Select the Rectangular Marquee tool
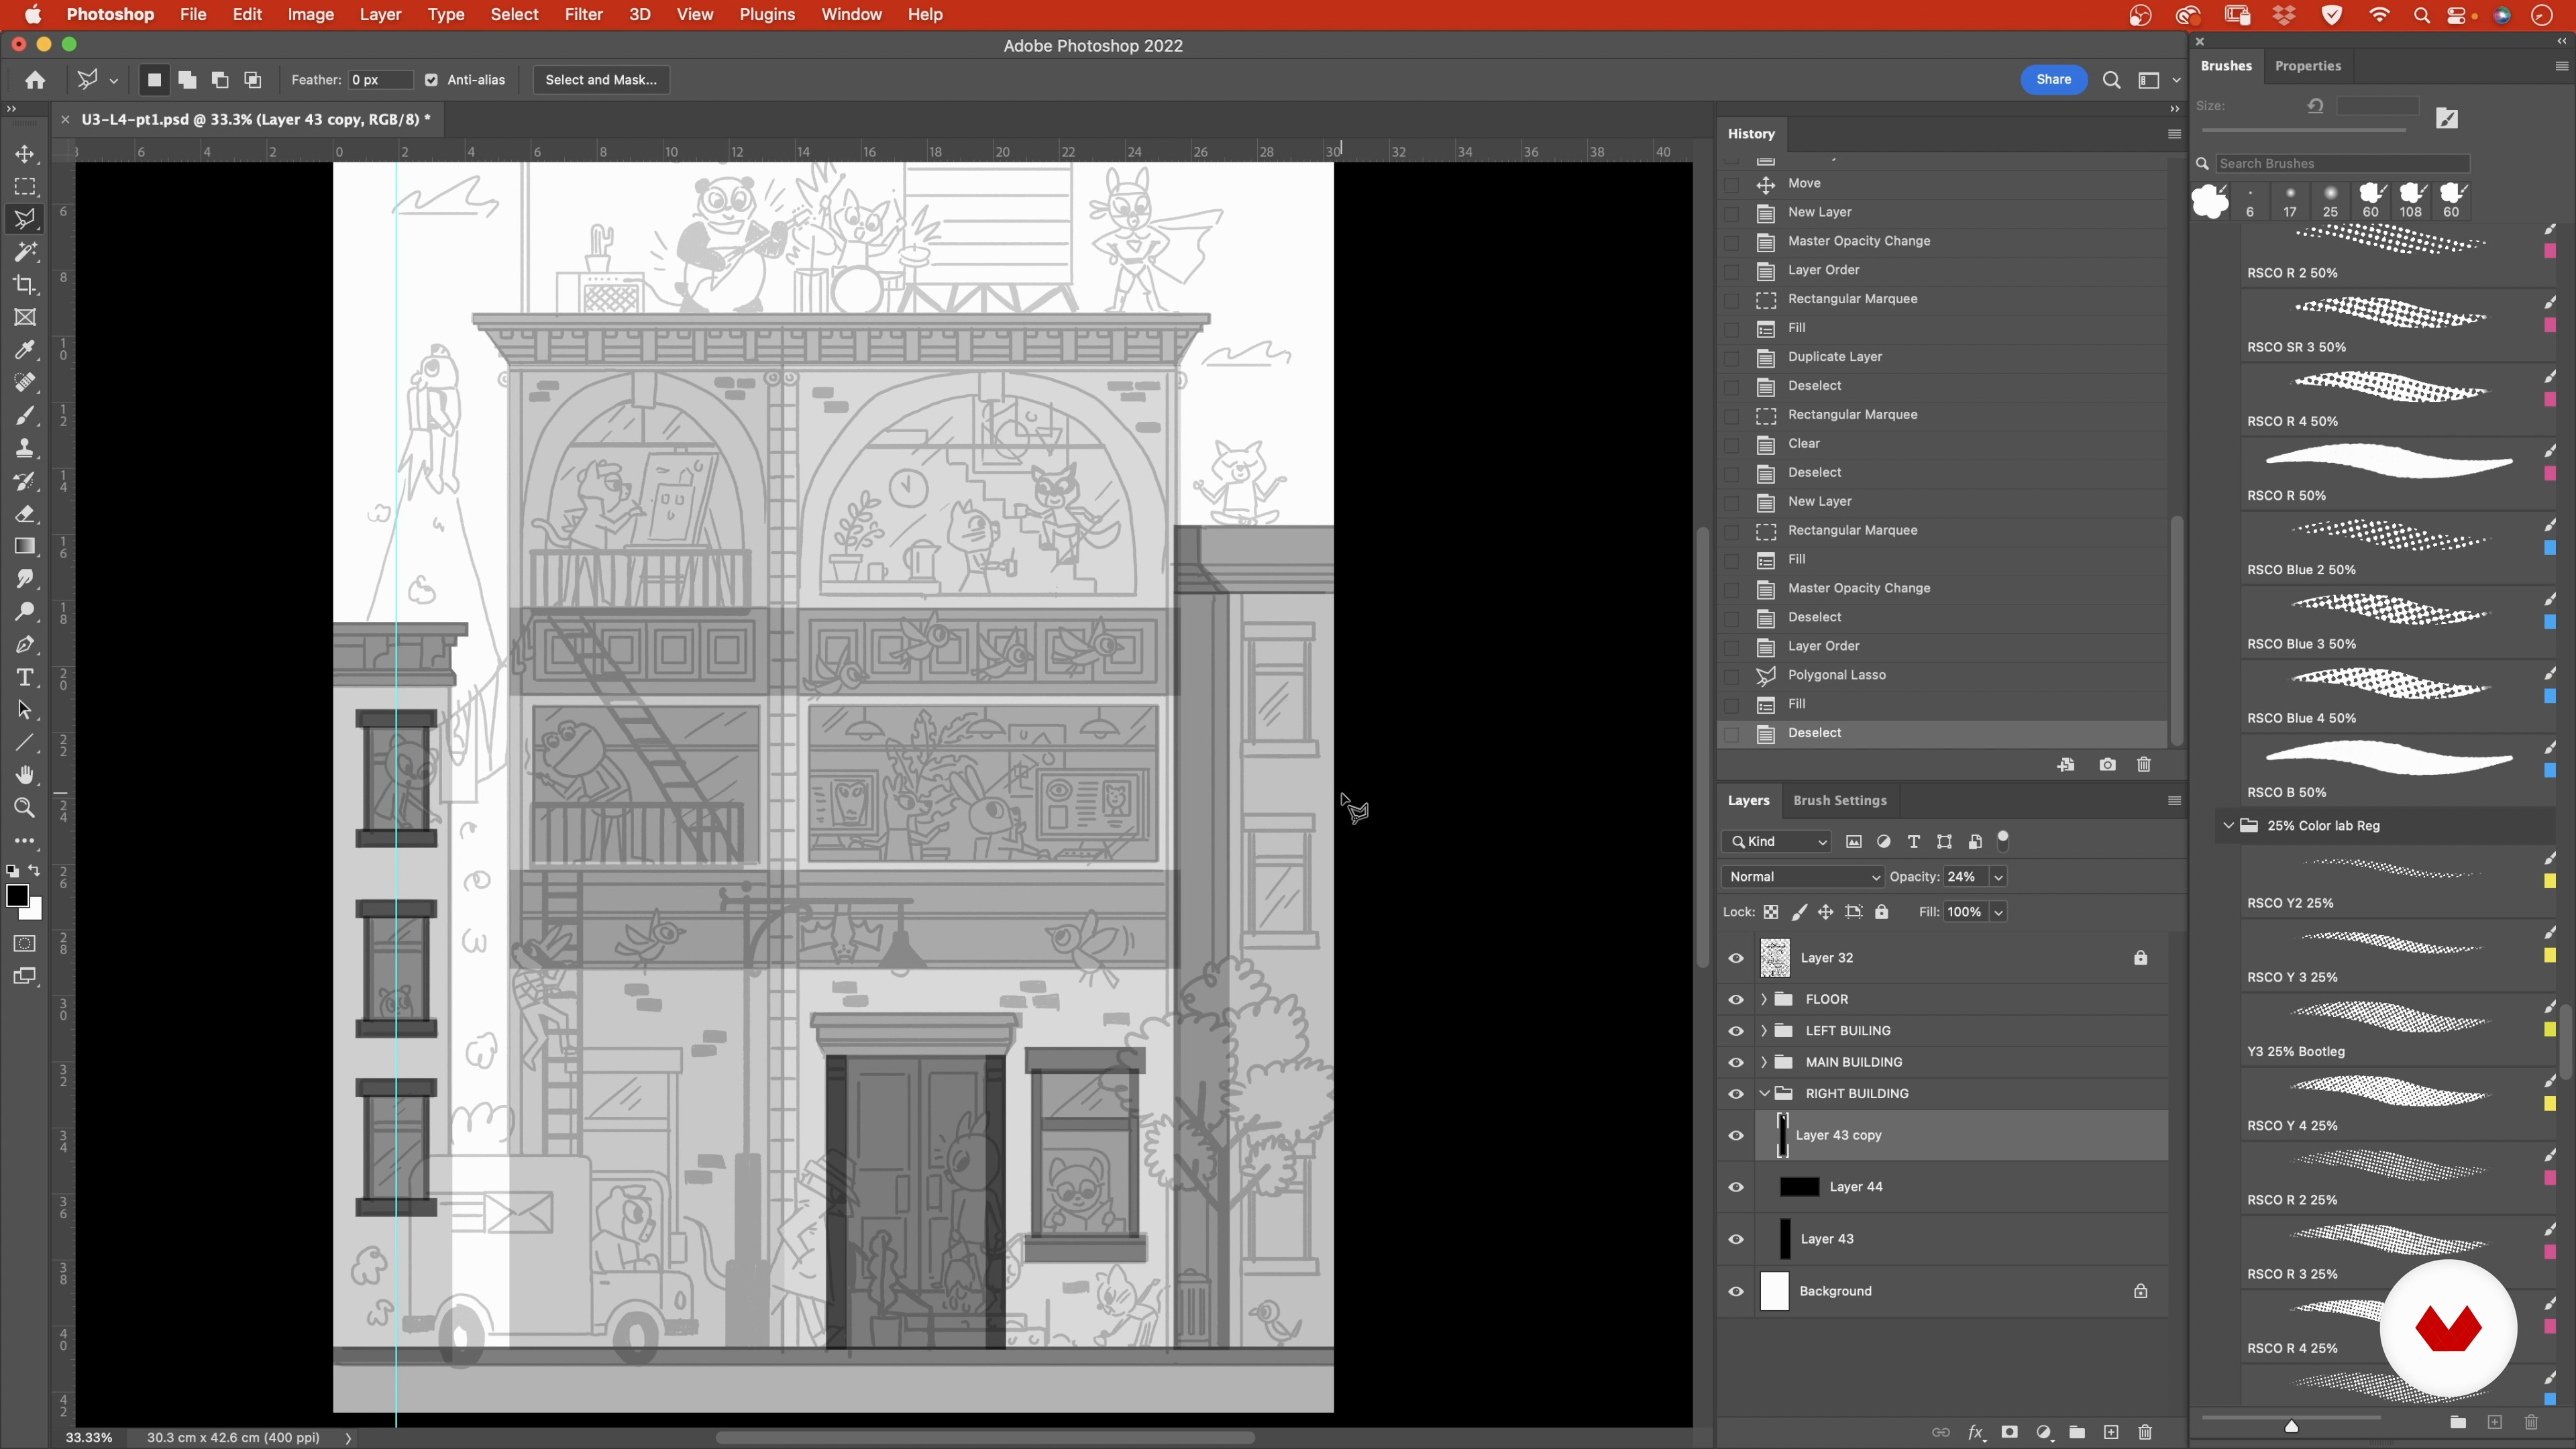The image size is (2576, 1449). [25, 187]
